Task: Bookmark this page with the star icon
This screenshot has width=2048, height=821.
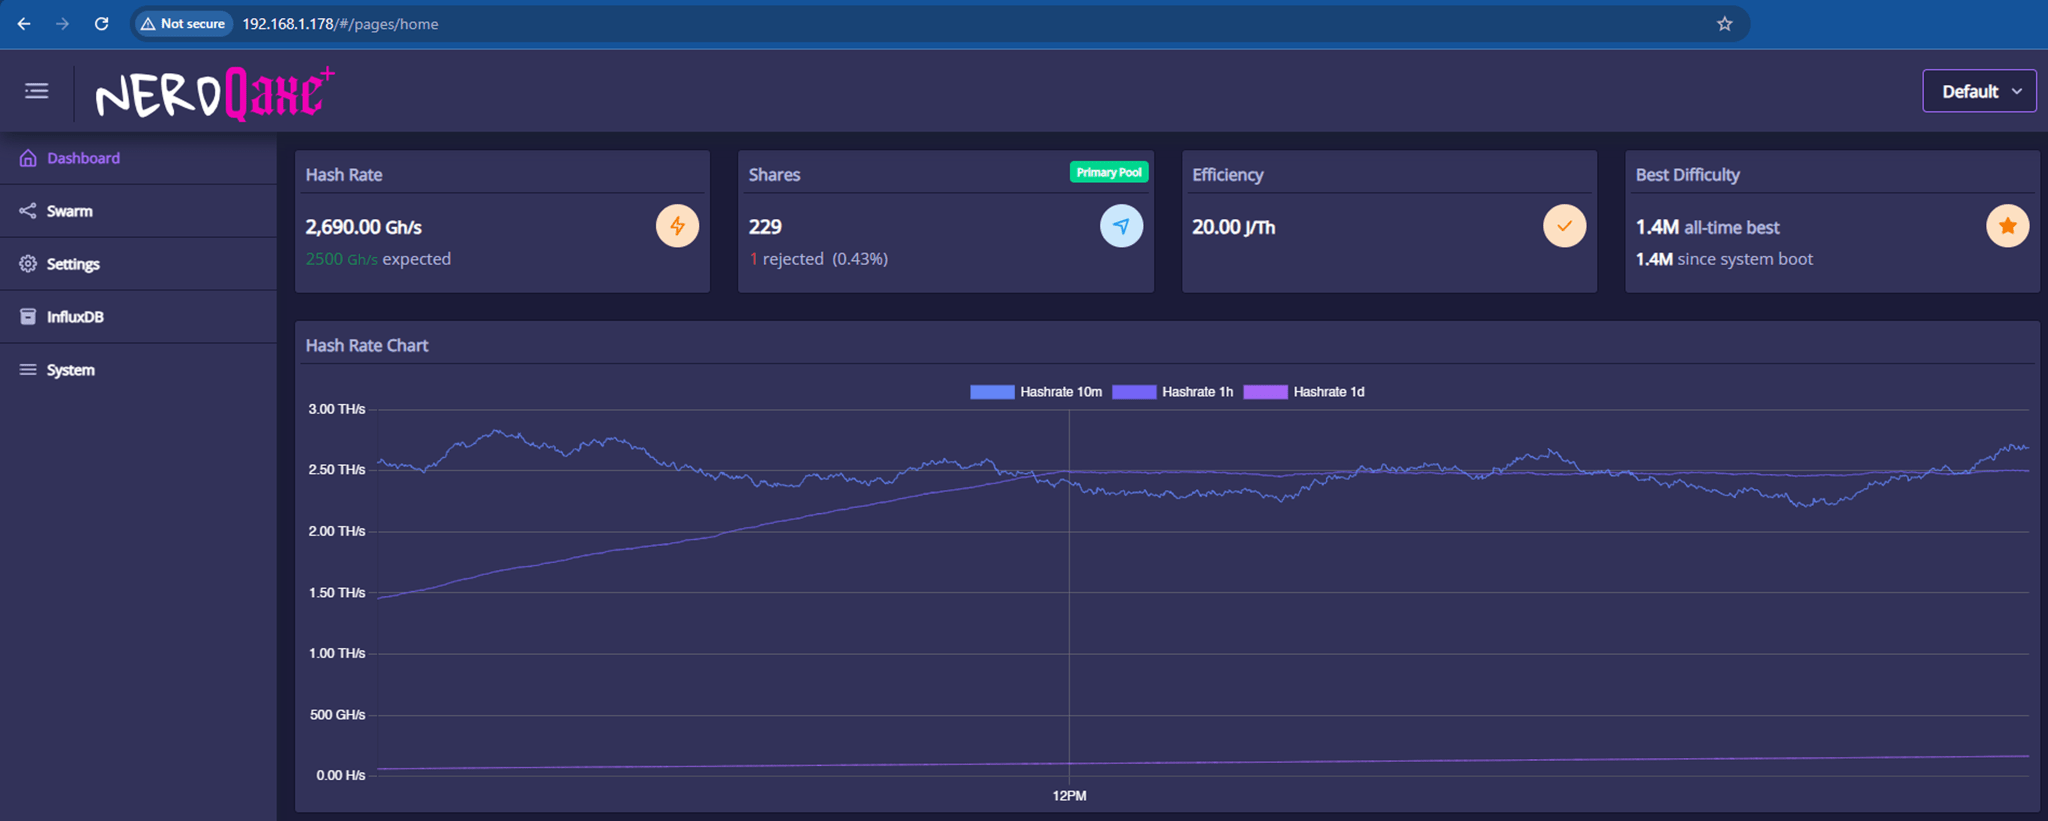Action: [x=1724, y=24]
